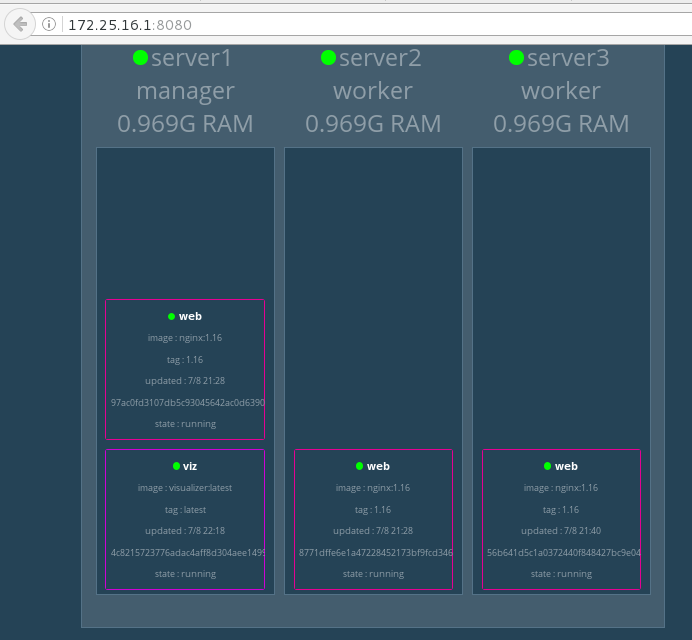Click updated : 7/8 21:28 on server1 web
692x640 pixels.
[185, 381]
